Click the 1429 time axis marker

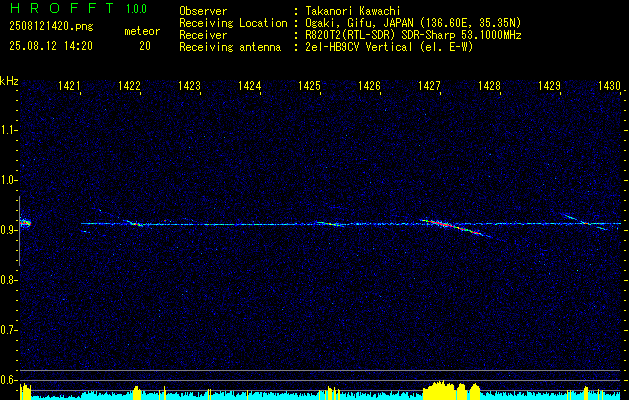click(549, 86)
